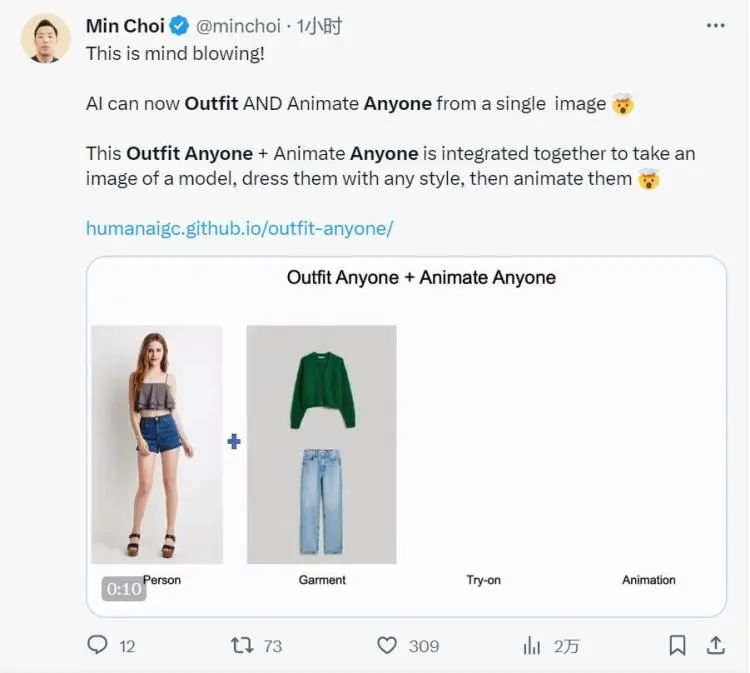The height and width of the screenshot is (673, 750).
Task: Open the three-dot more options menu
Action: 716,26
